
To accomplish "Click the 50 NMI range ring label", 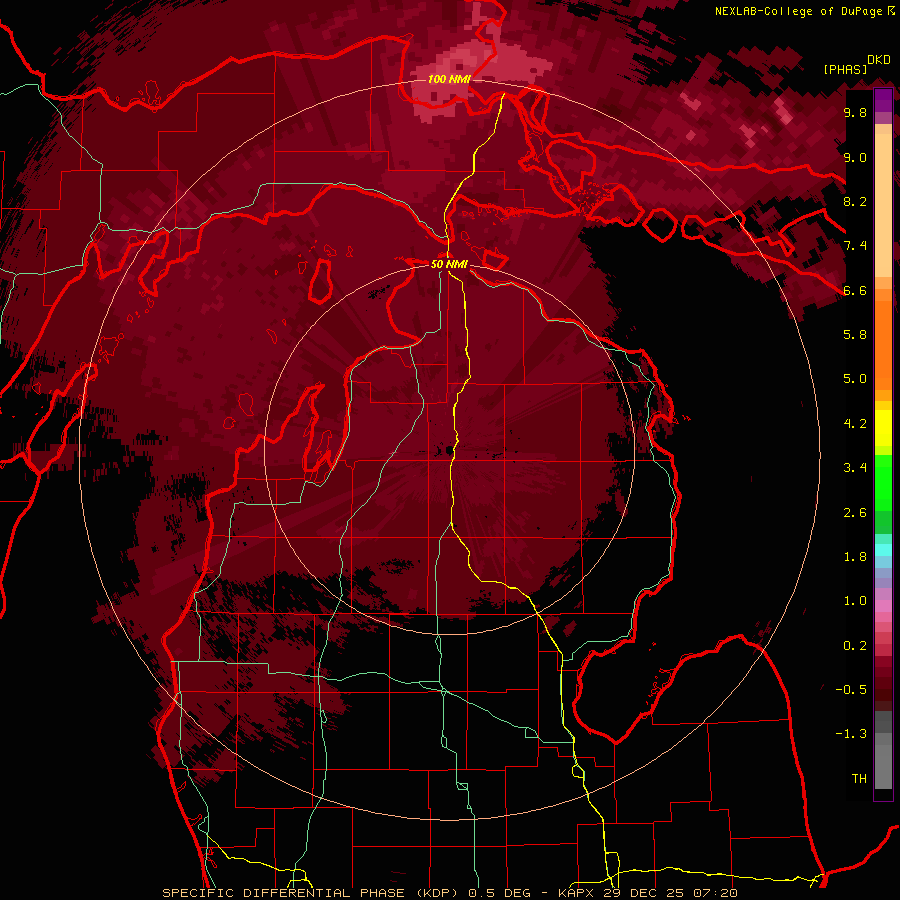I will [x=449, y=264].
